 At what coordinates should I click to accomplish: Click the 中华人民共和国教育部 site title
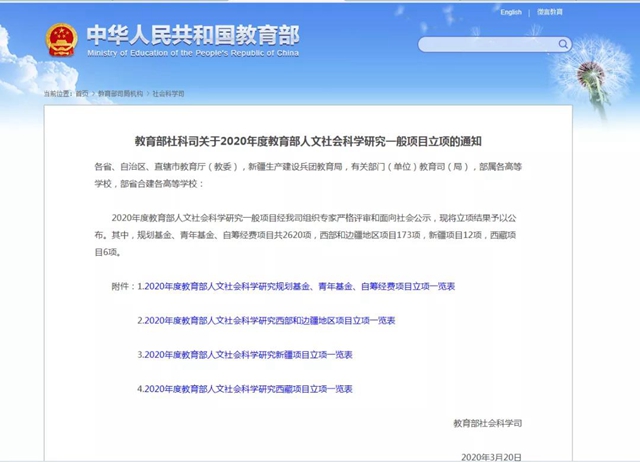tap(193, 35)
